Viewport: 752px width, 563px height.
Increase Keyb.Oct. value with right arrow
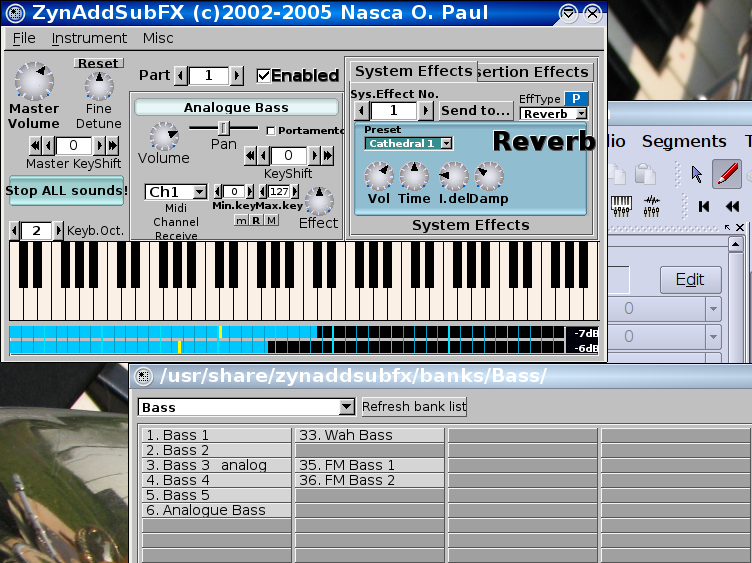coord(58,231)
